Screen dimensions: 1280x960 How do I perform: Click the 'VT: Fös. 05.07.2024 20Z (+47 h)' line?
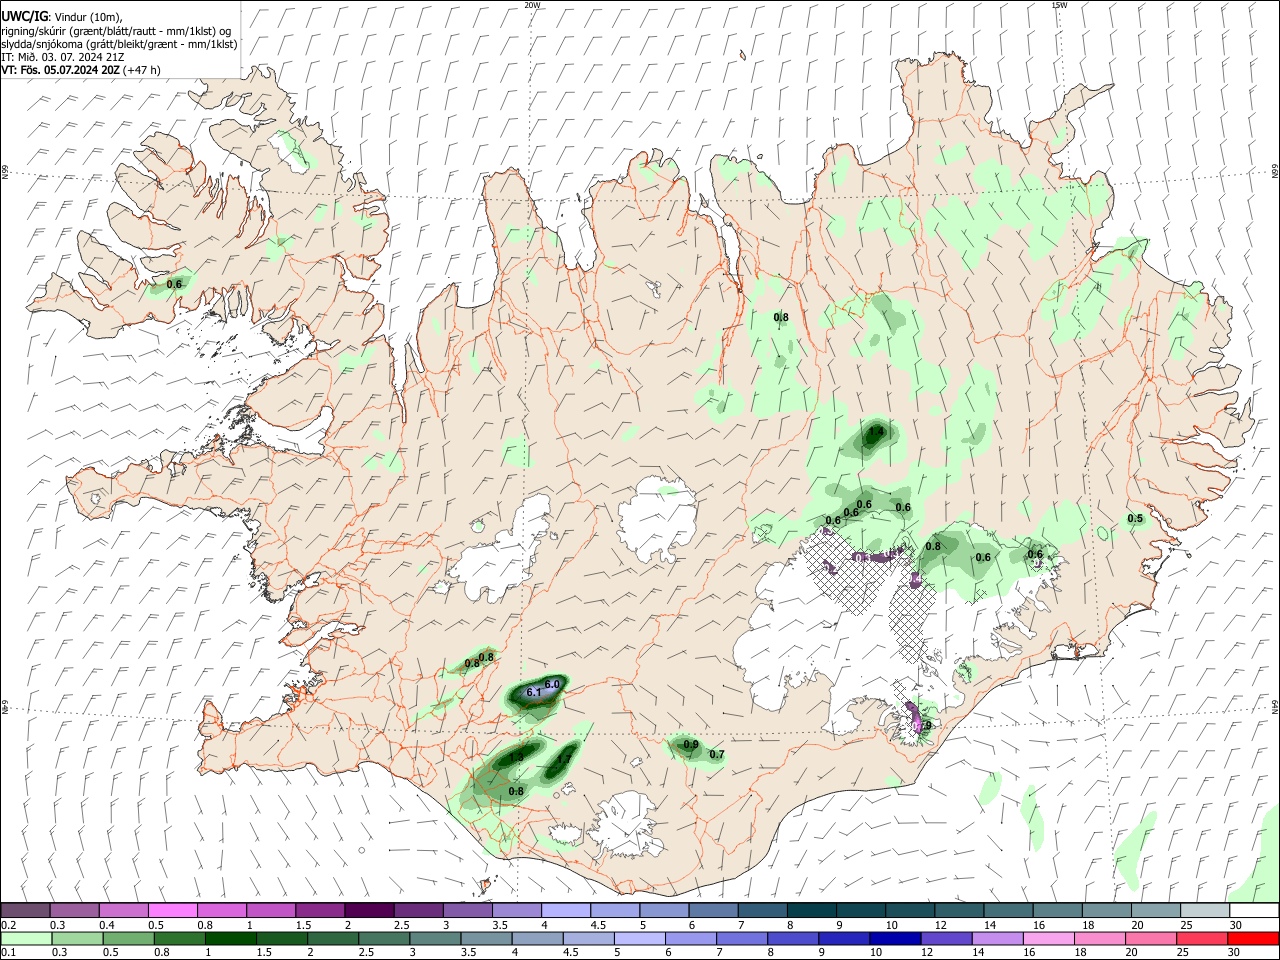[81, 70]
